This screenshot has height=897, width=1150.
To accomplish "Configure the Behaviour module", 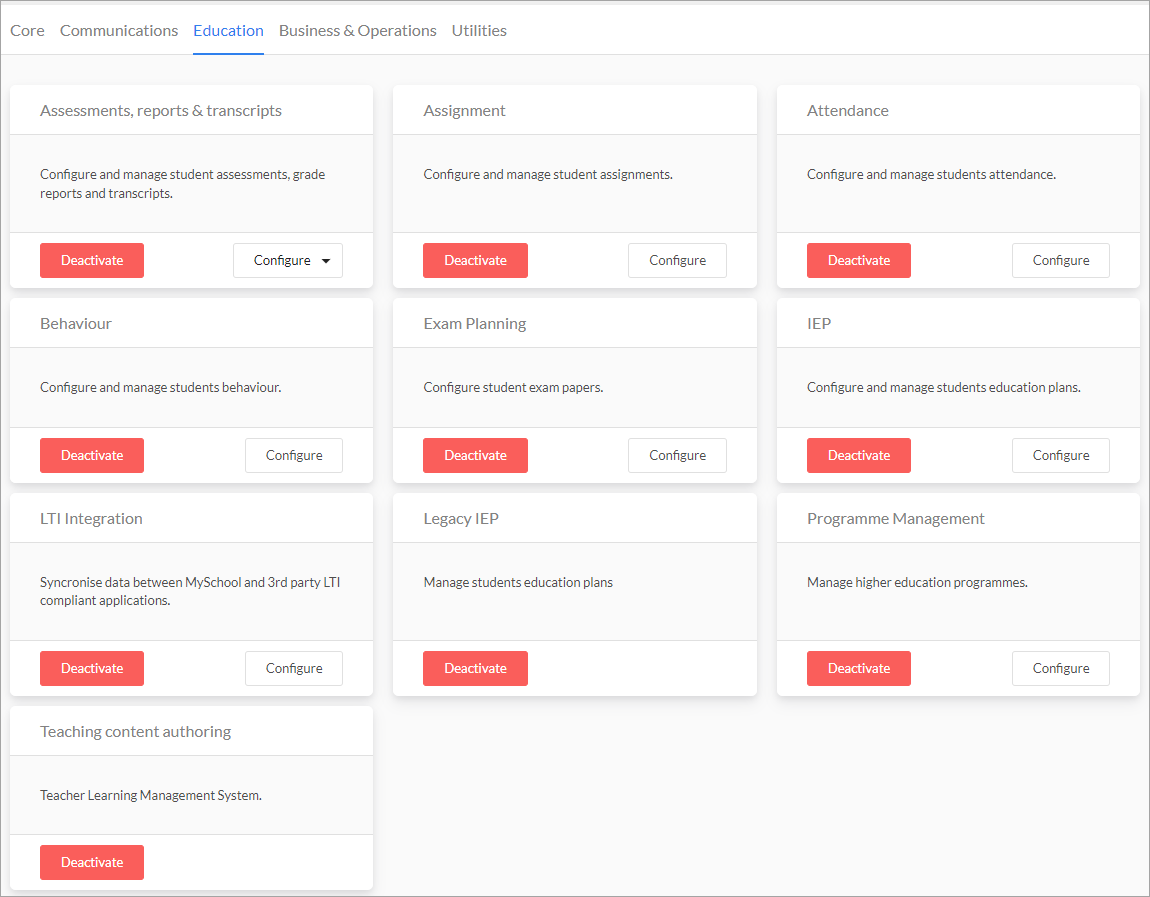I will coord(293,455).
